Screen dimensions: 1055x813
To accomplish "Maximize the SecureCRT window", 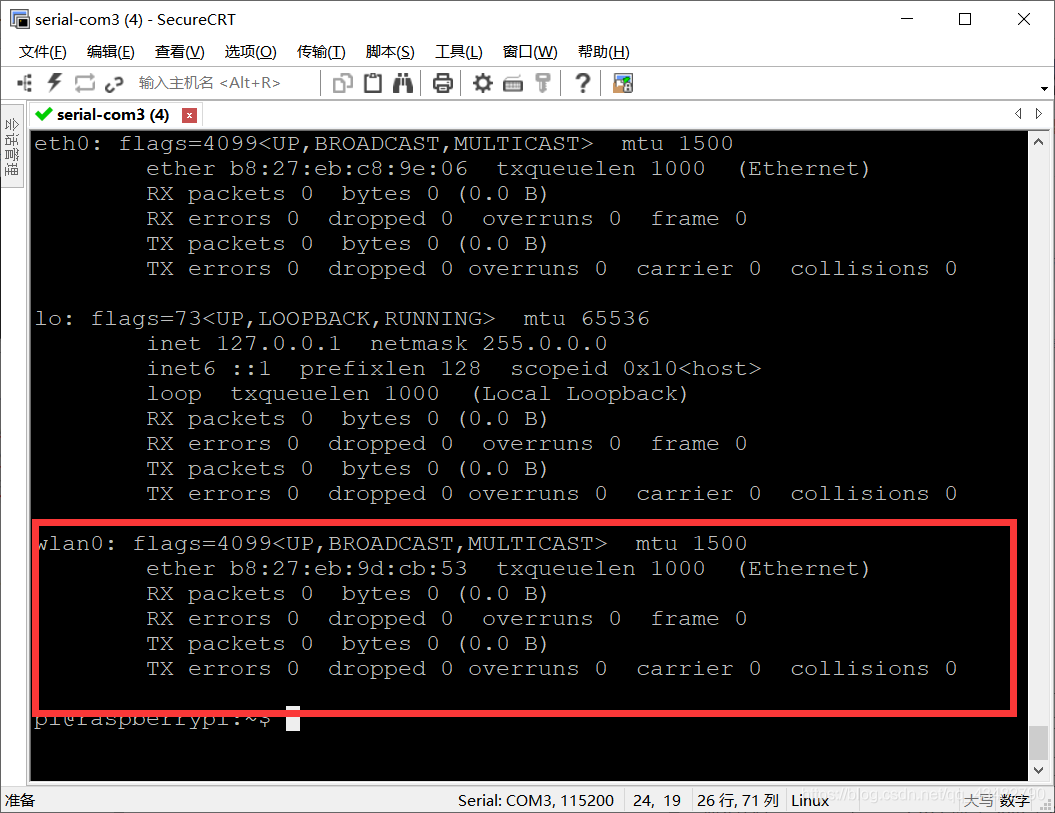I will coord(965,20).
